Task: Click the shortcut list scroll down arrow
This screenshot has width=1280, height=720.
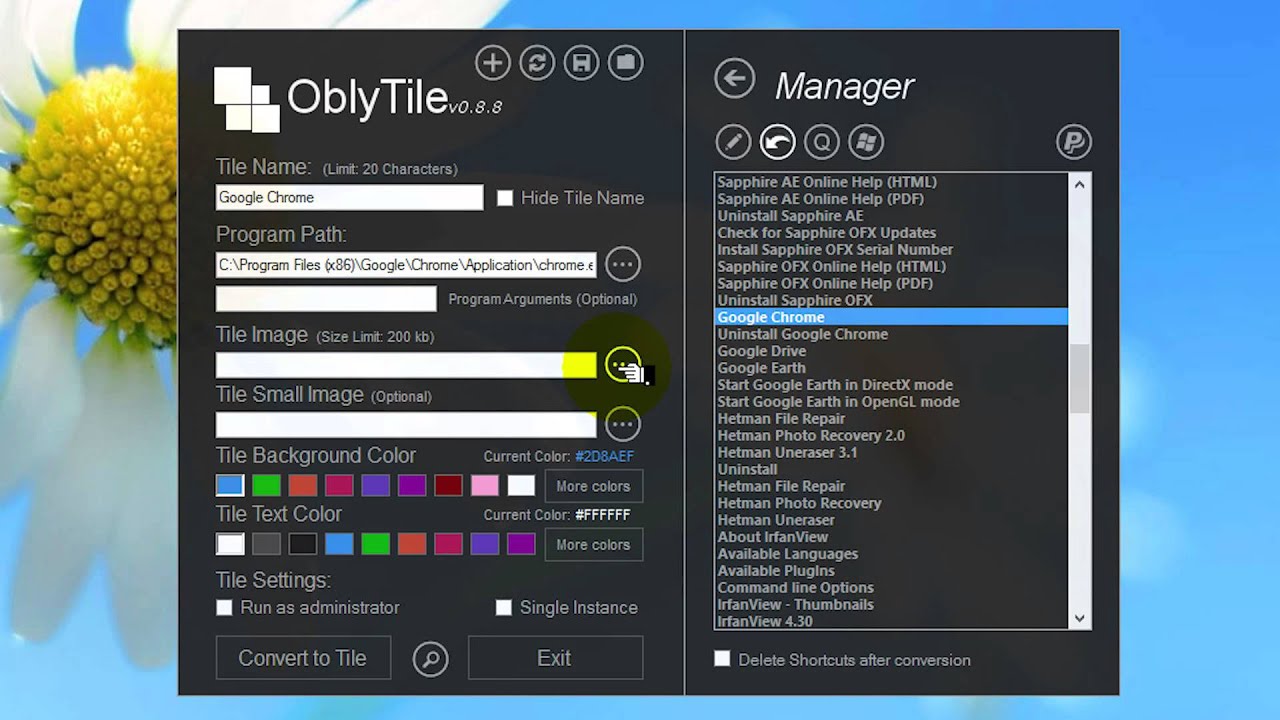Action: click(1079, 618)
